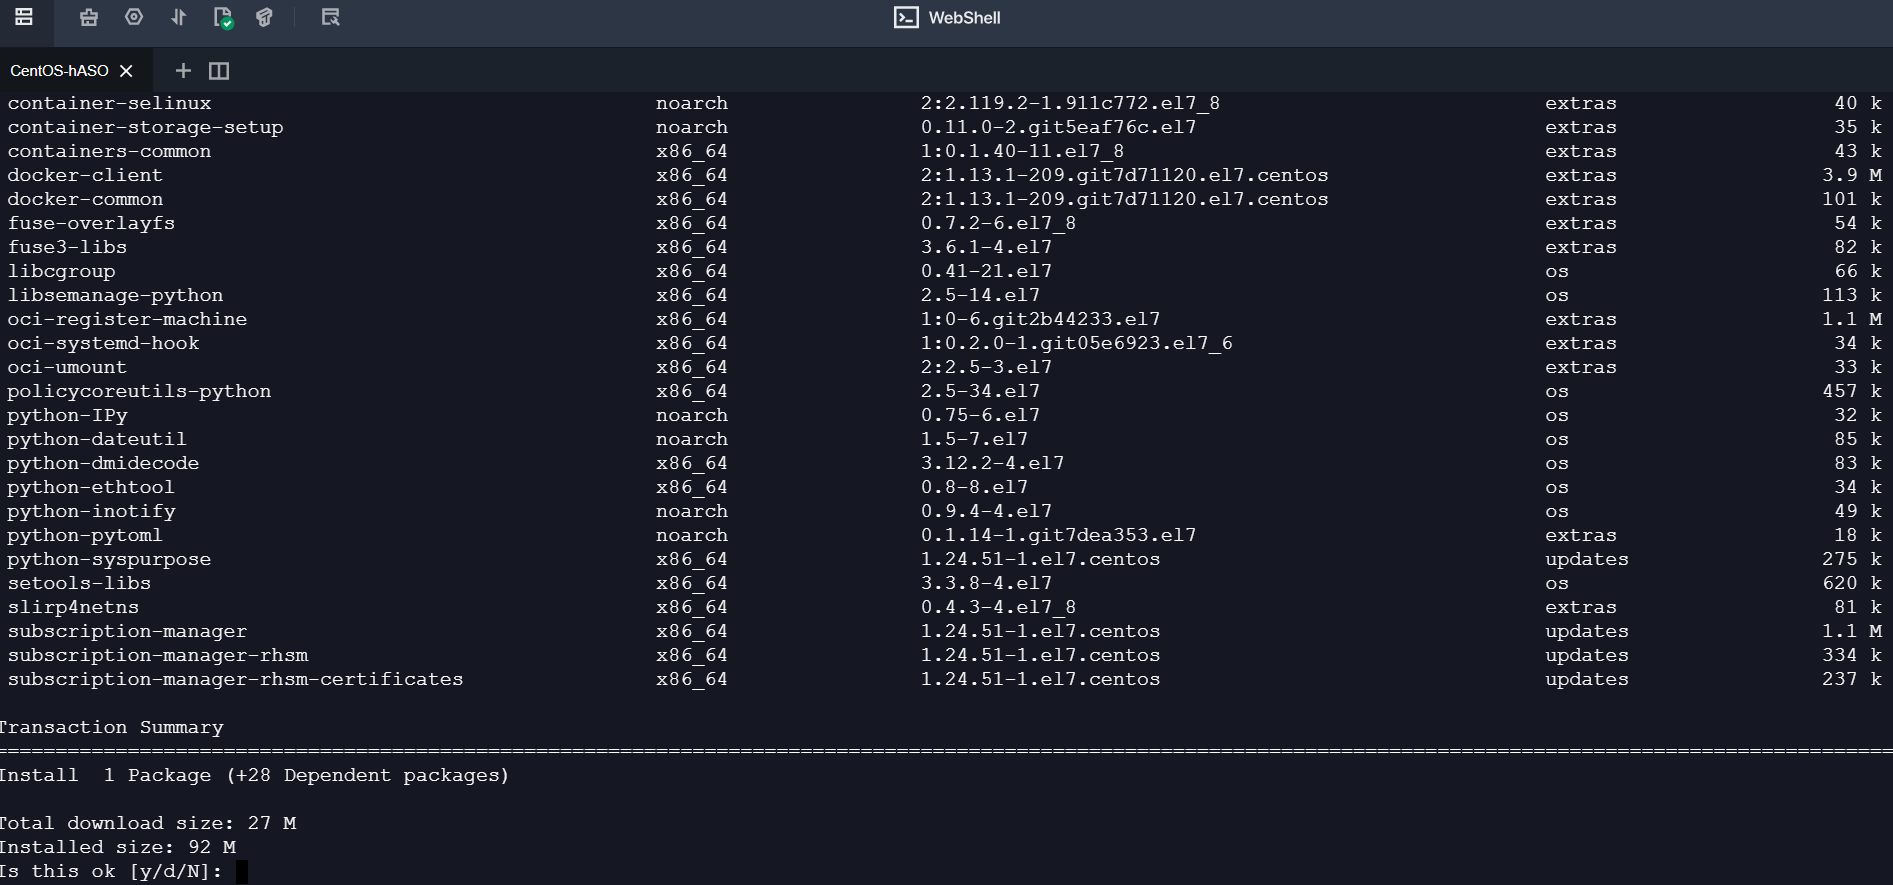Click the WebShell terminal logo icon
The image size is (1893, 885).
906,17
